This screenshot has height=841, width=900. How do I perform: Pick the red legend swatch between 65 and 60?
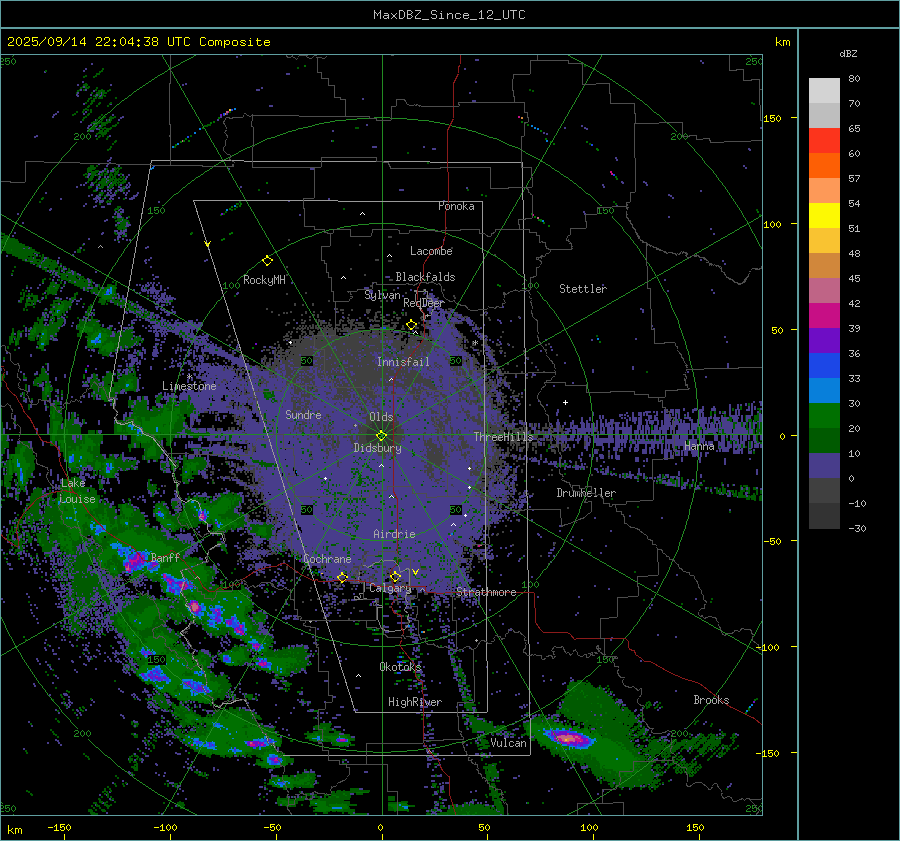[x=824, y=141]
